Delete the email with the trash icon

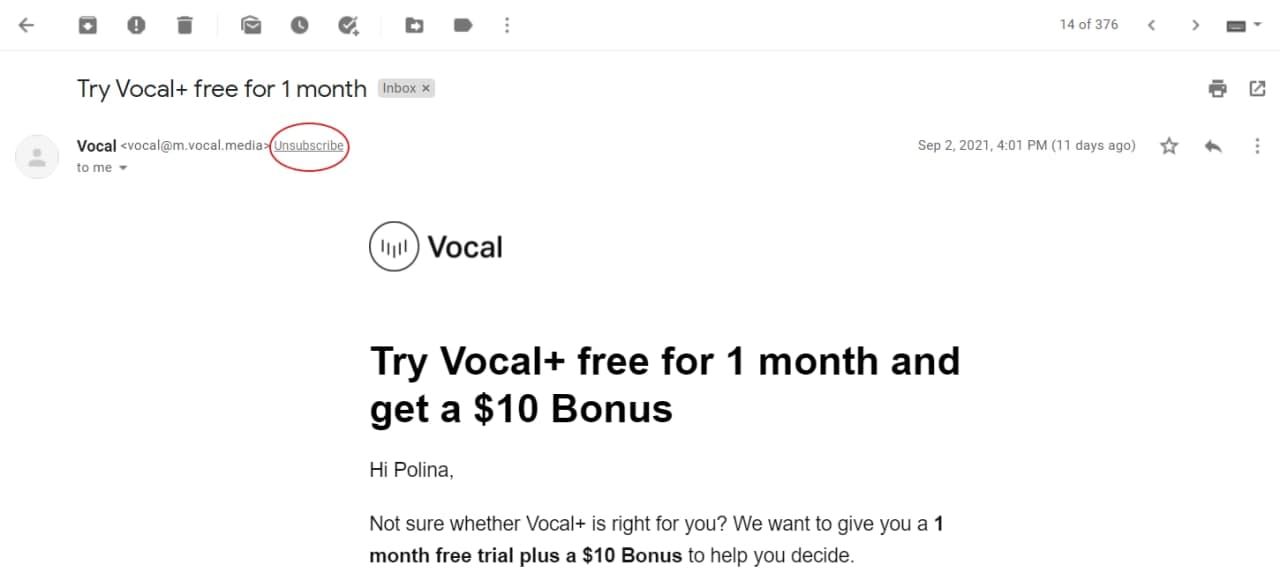185,25
